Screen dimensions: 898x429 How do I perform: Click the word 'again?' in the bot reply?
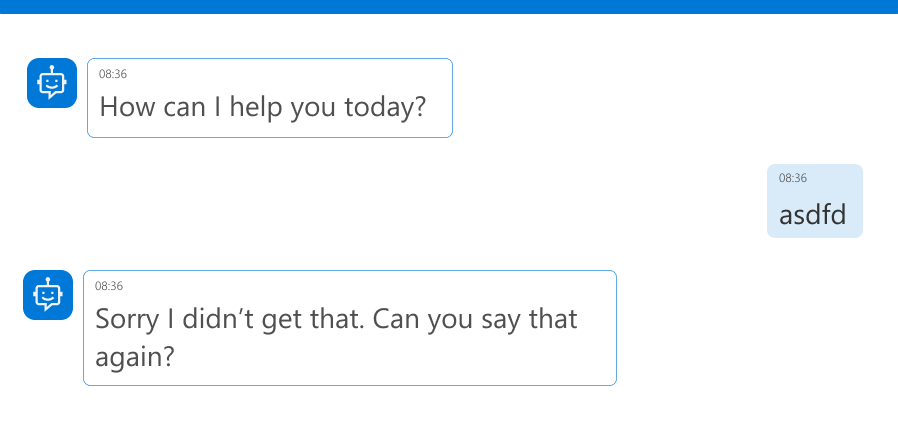[x=135, y=356]
